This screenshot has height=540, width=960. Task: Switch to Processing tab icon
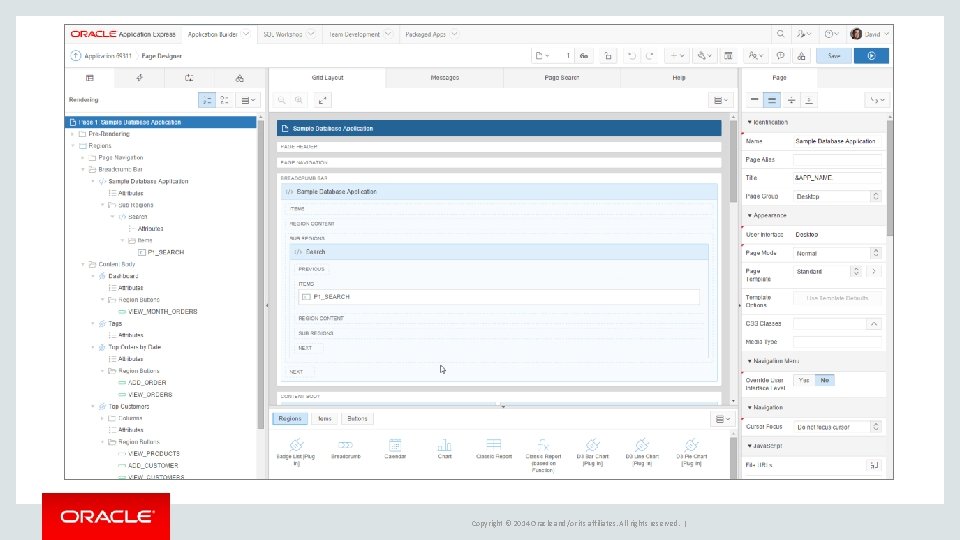(189, 78)
